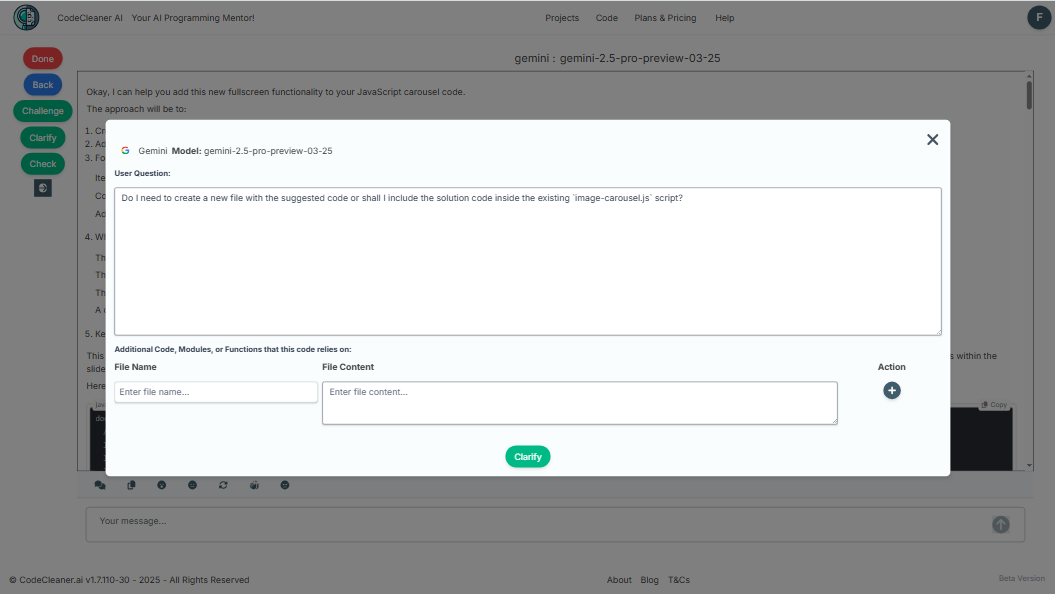This screenshot has width=1055, height=594.
Task: Close the clarify dialog with the X
Action: point(932,139)
